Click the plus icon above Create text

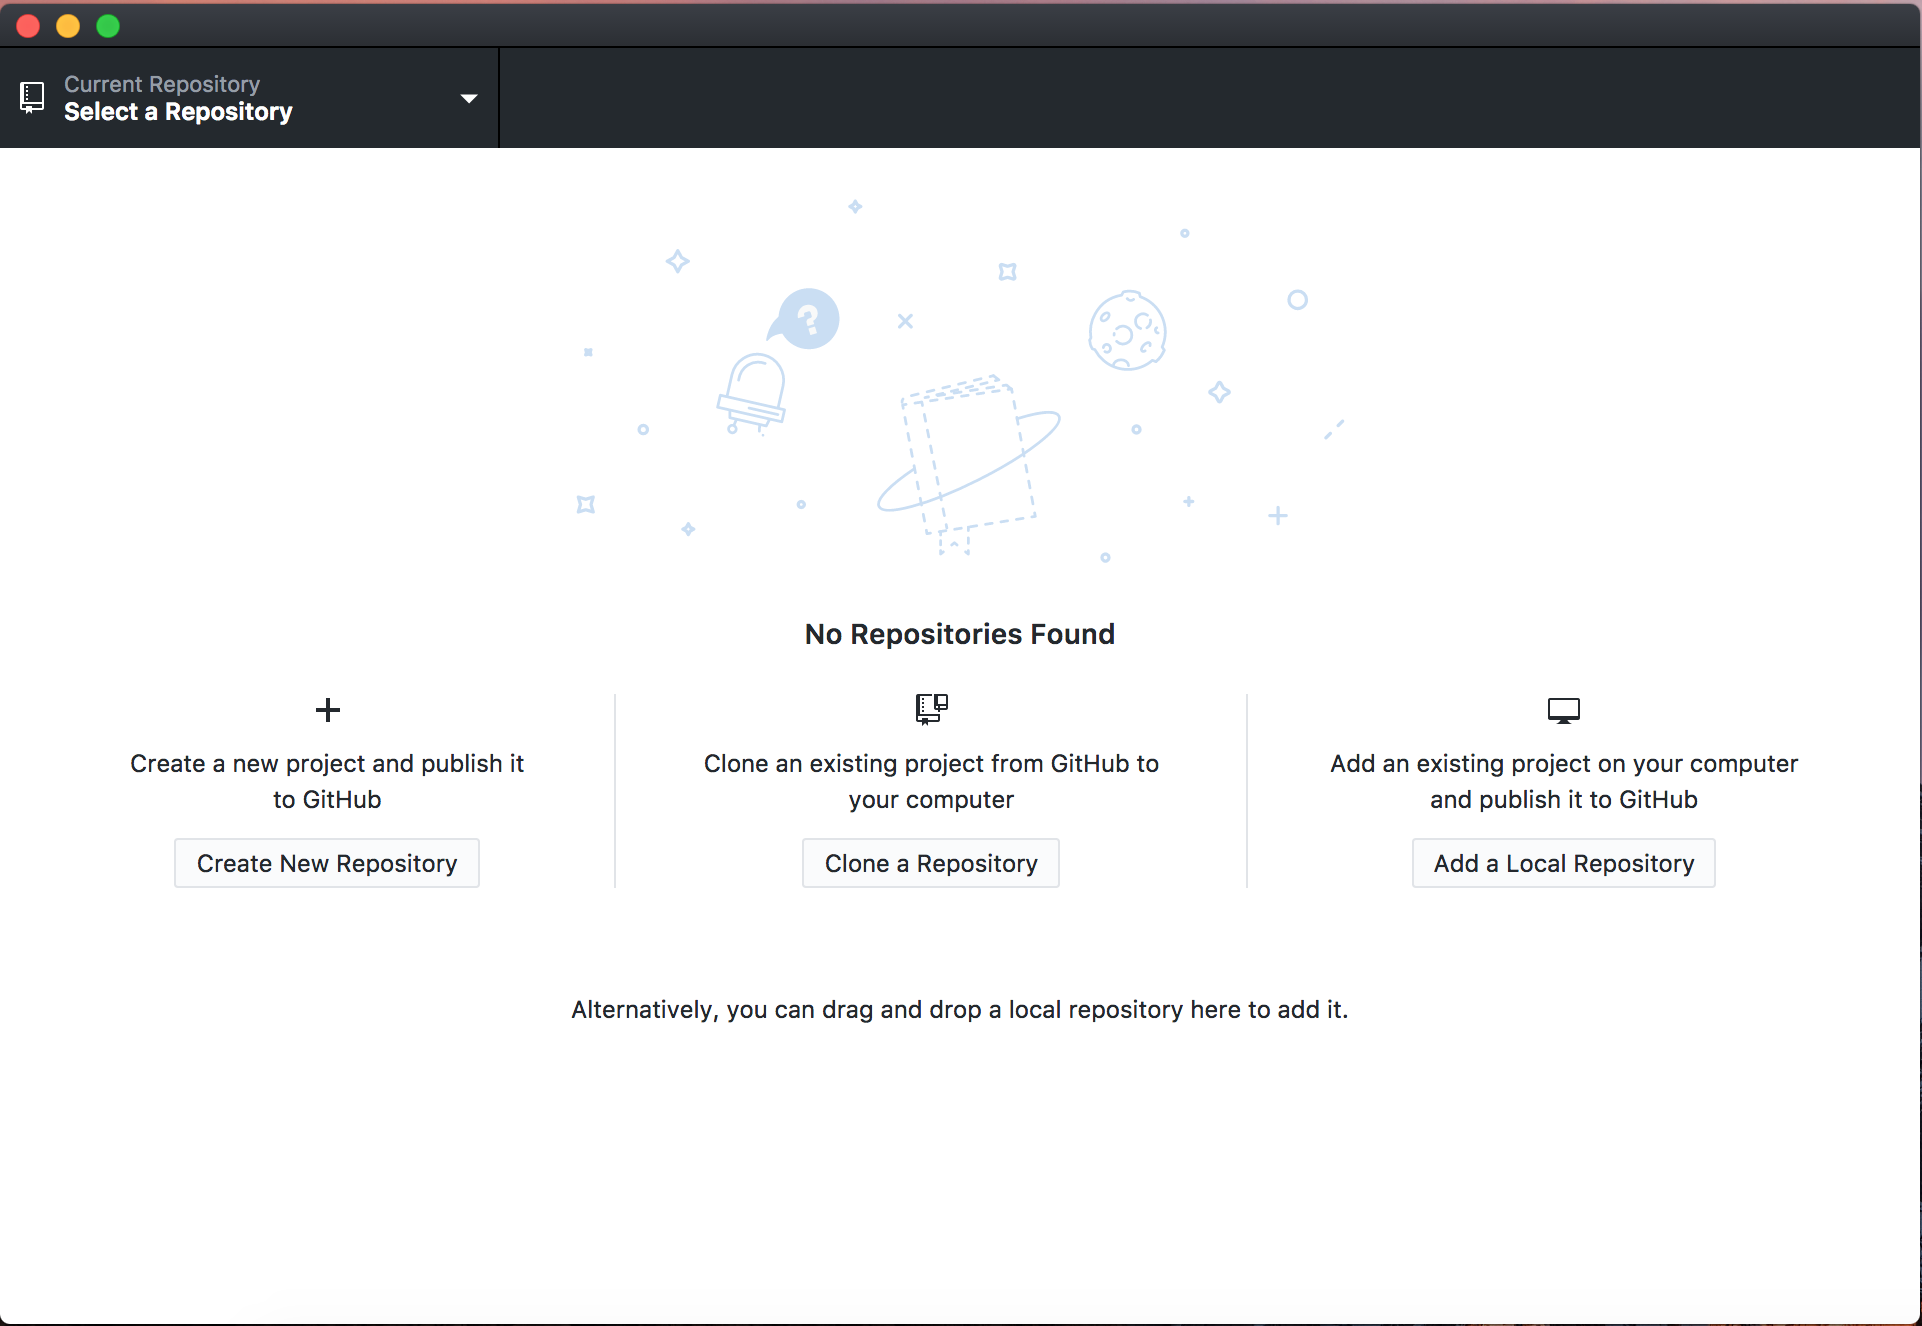coord(327,710)
